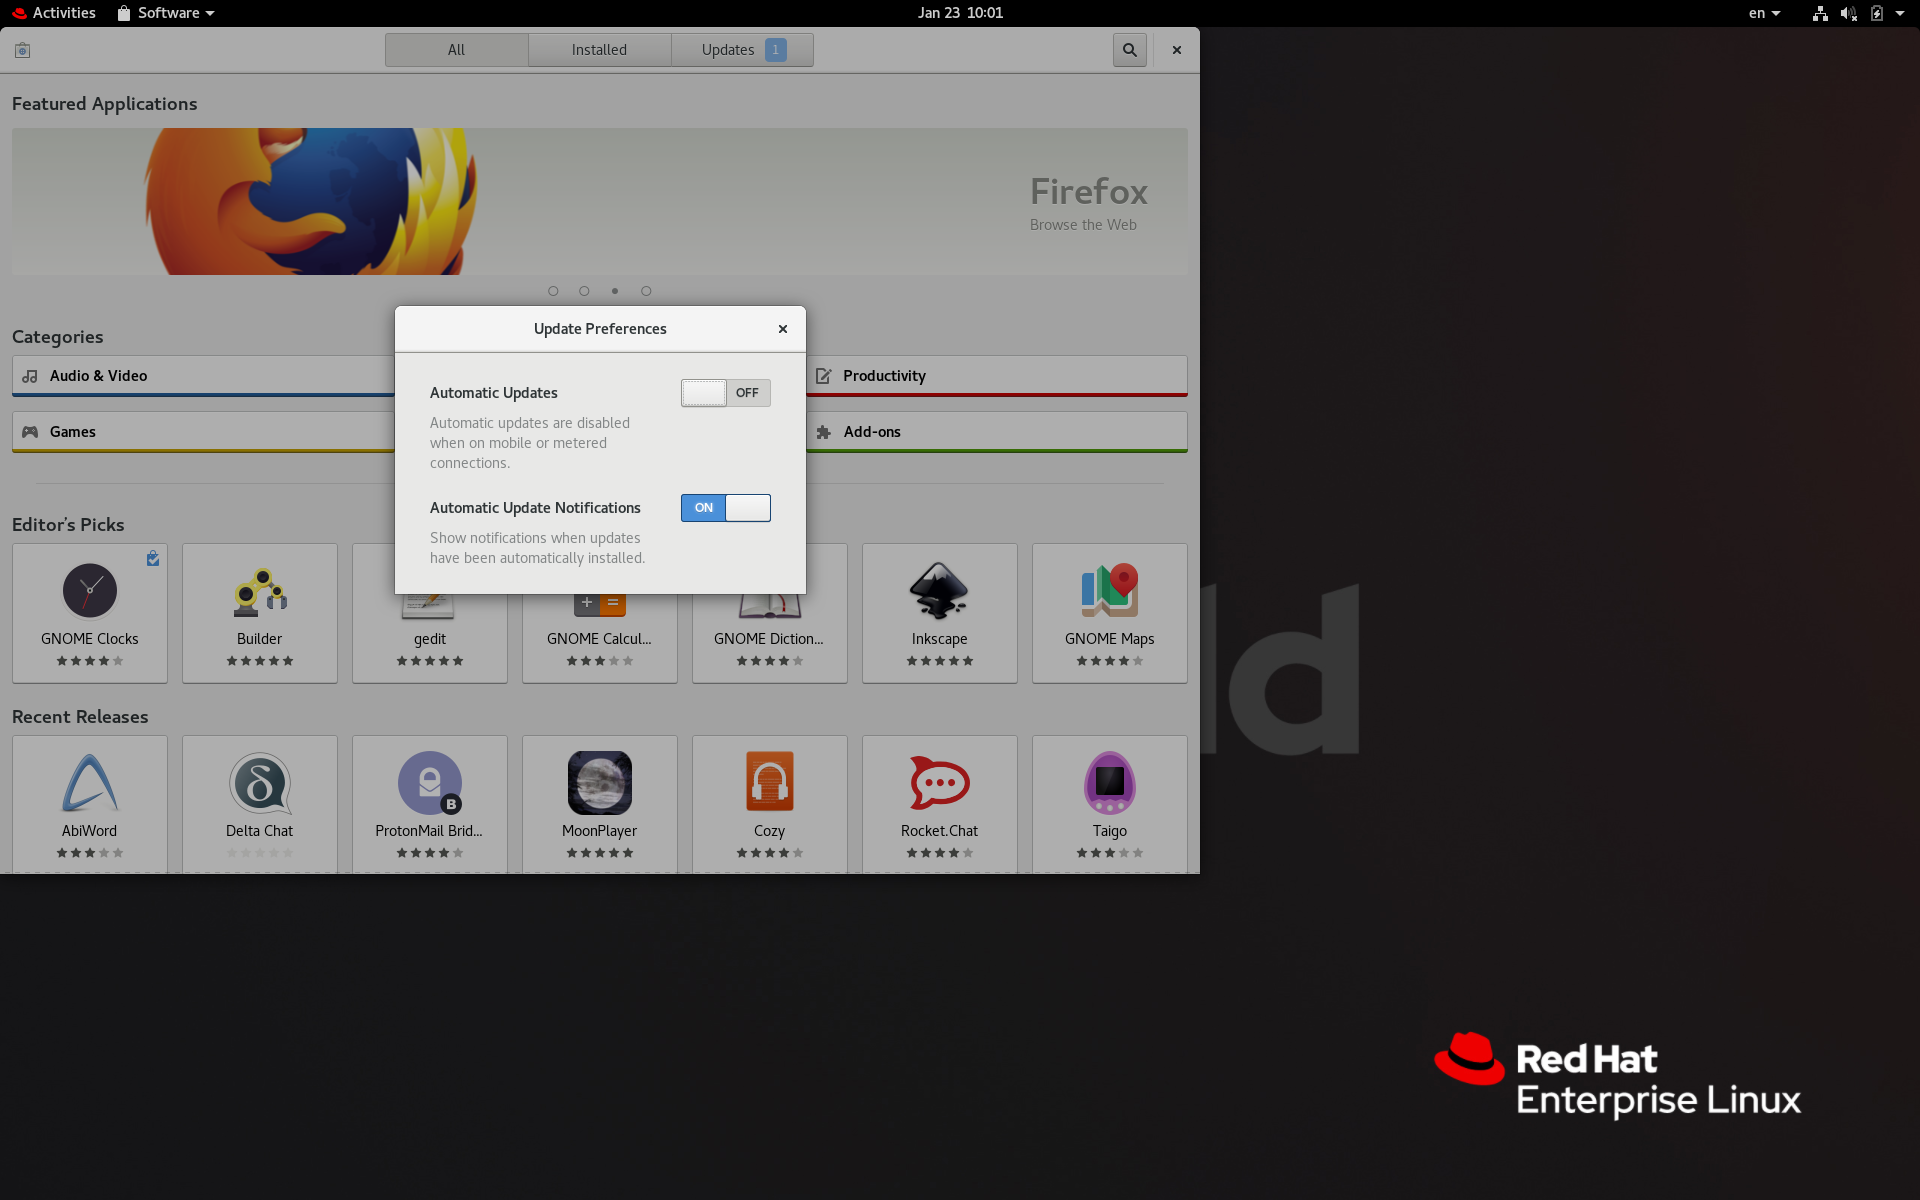
Task: Turn on the Automatic Updates switch
Action: coord(725,393)
